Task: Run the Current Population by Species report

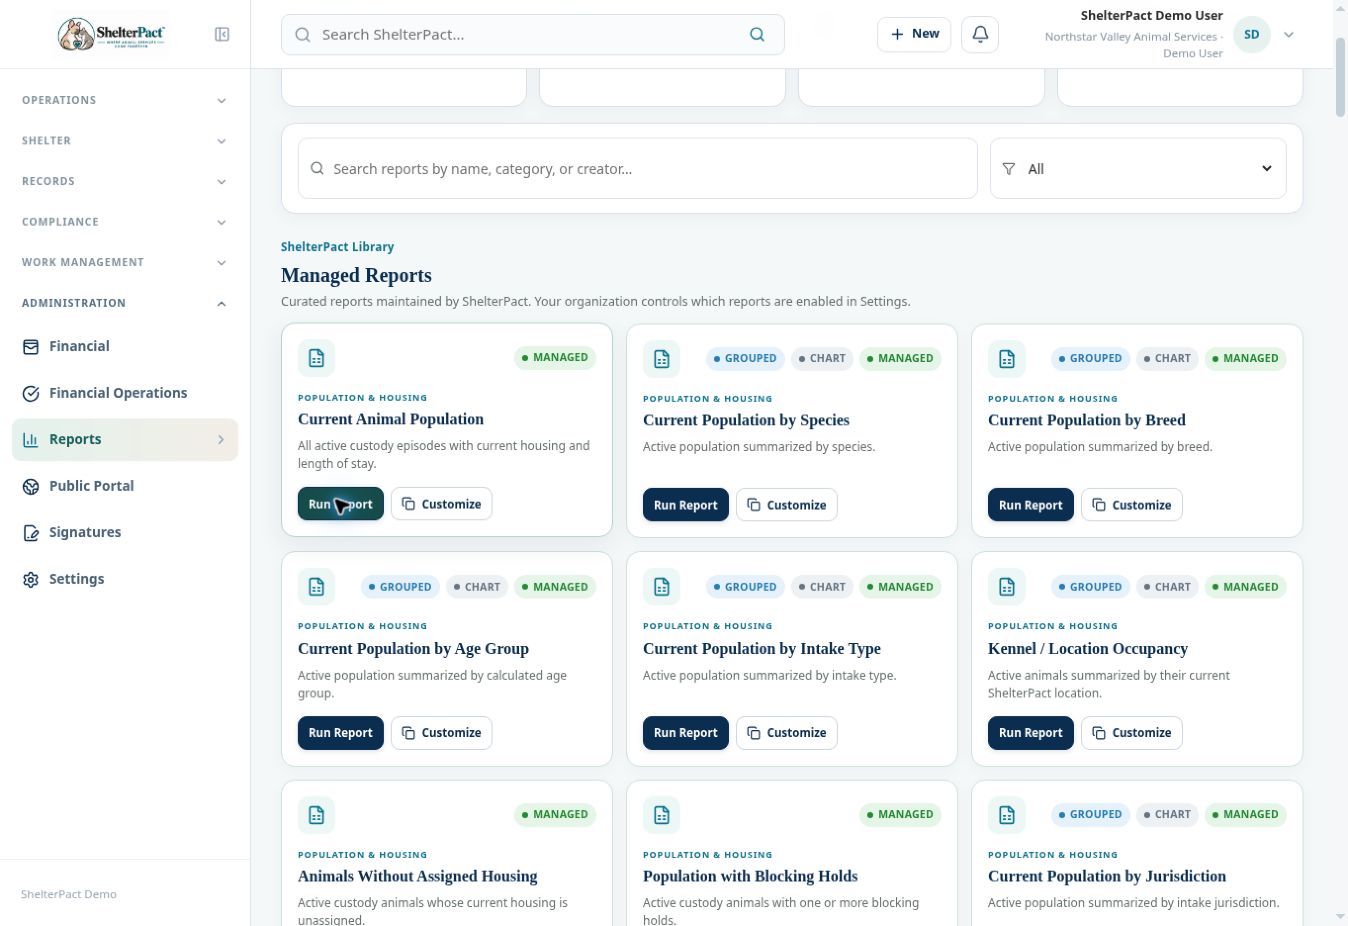Action: (x=686, y=505)
